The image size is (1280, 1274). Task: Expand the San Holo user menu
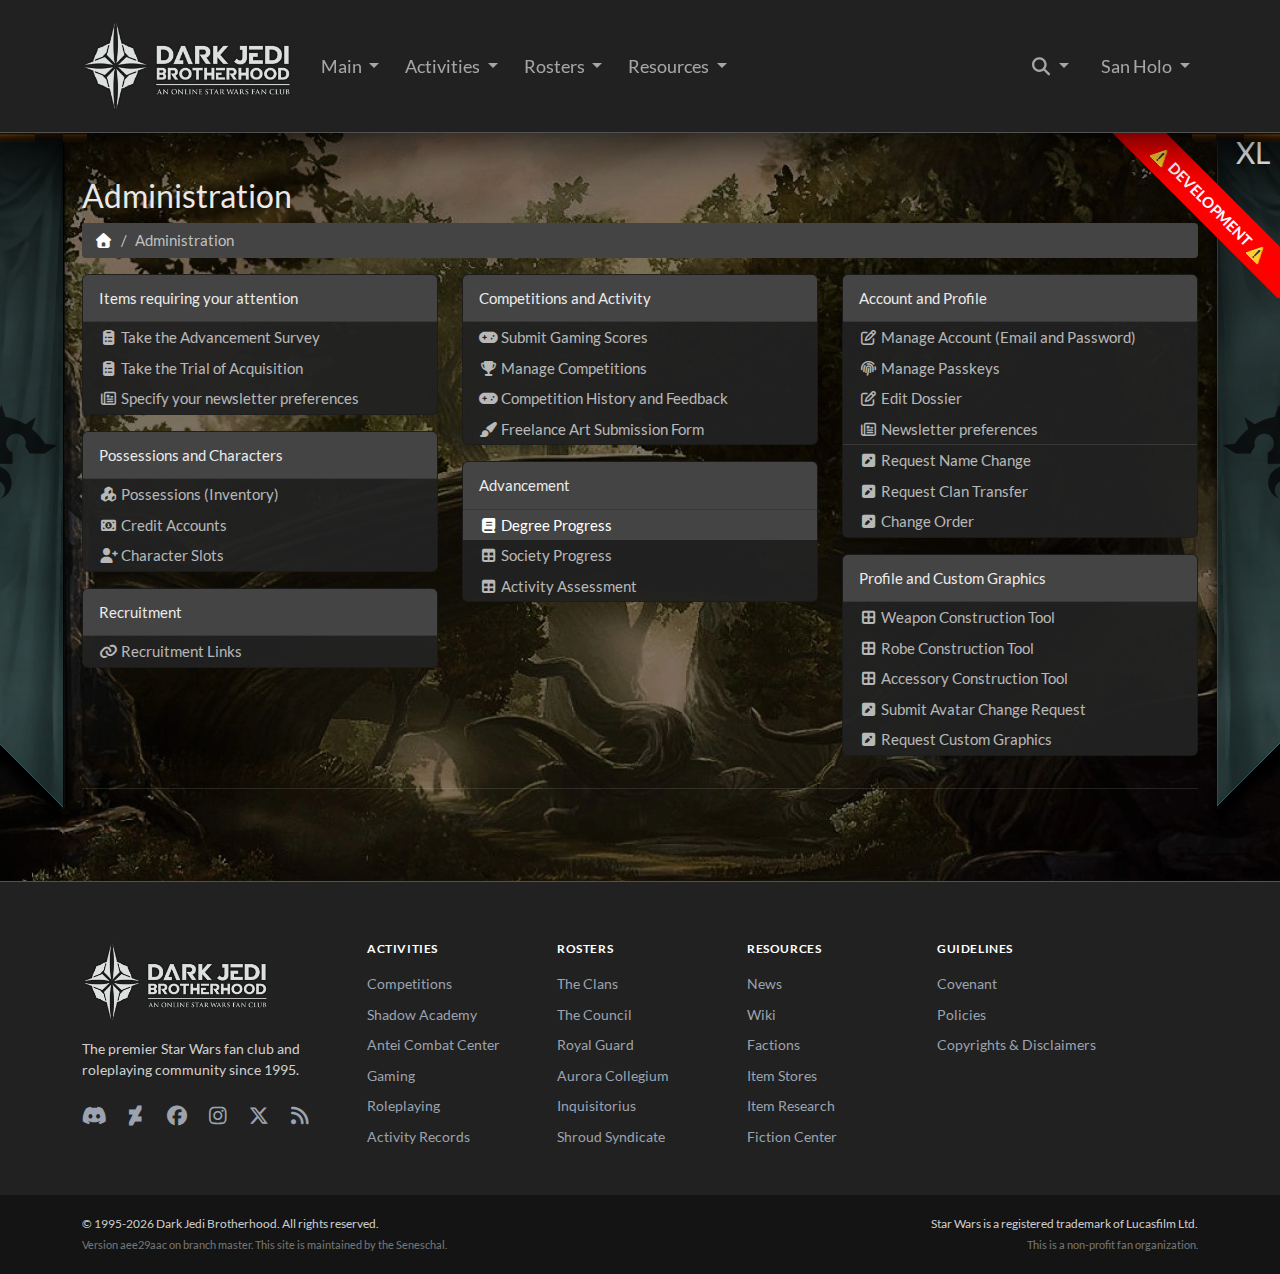1144,67
